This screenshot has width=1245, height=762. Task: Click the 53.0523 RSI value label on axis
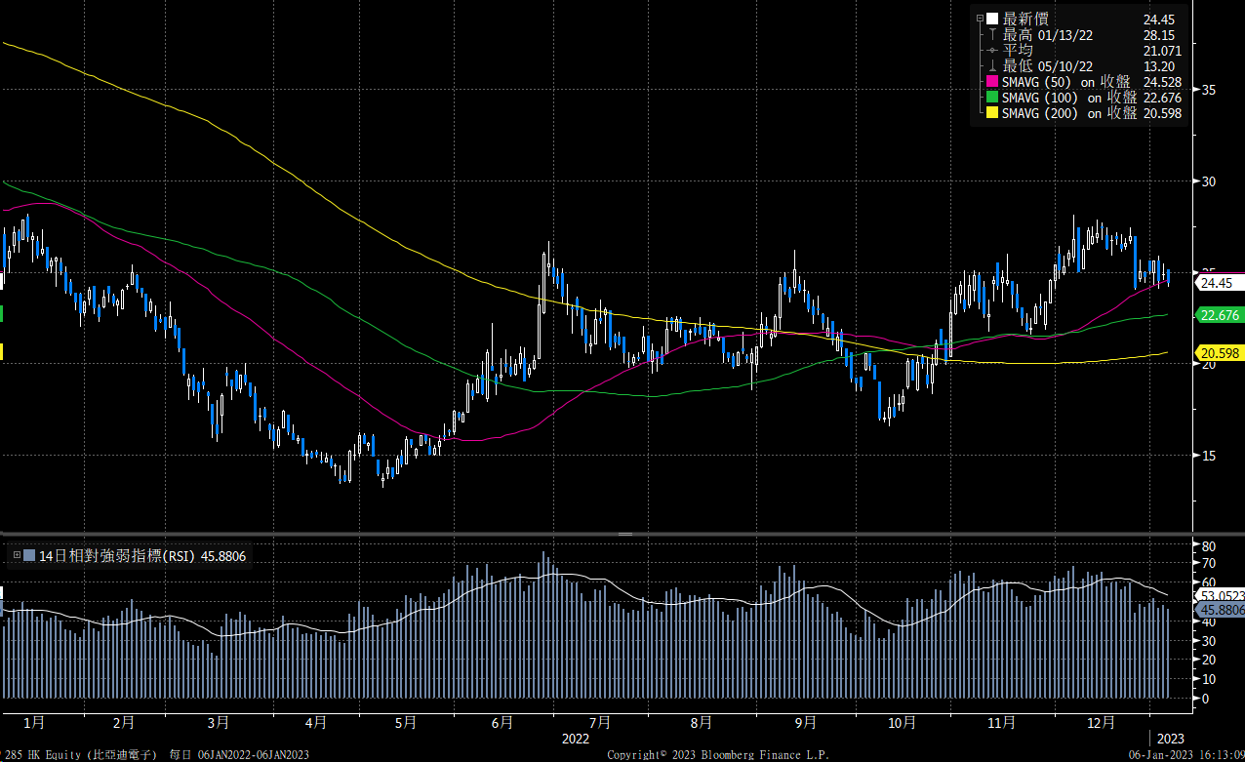pyautogui.click(x=1216, y=594)
